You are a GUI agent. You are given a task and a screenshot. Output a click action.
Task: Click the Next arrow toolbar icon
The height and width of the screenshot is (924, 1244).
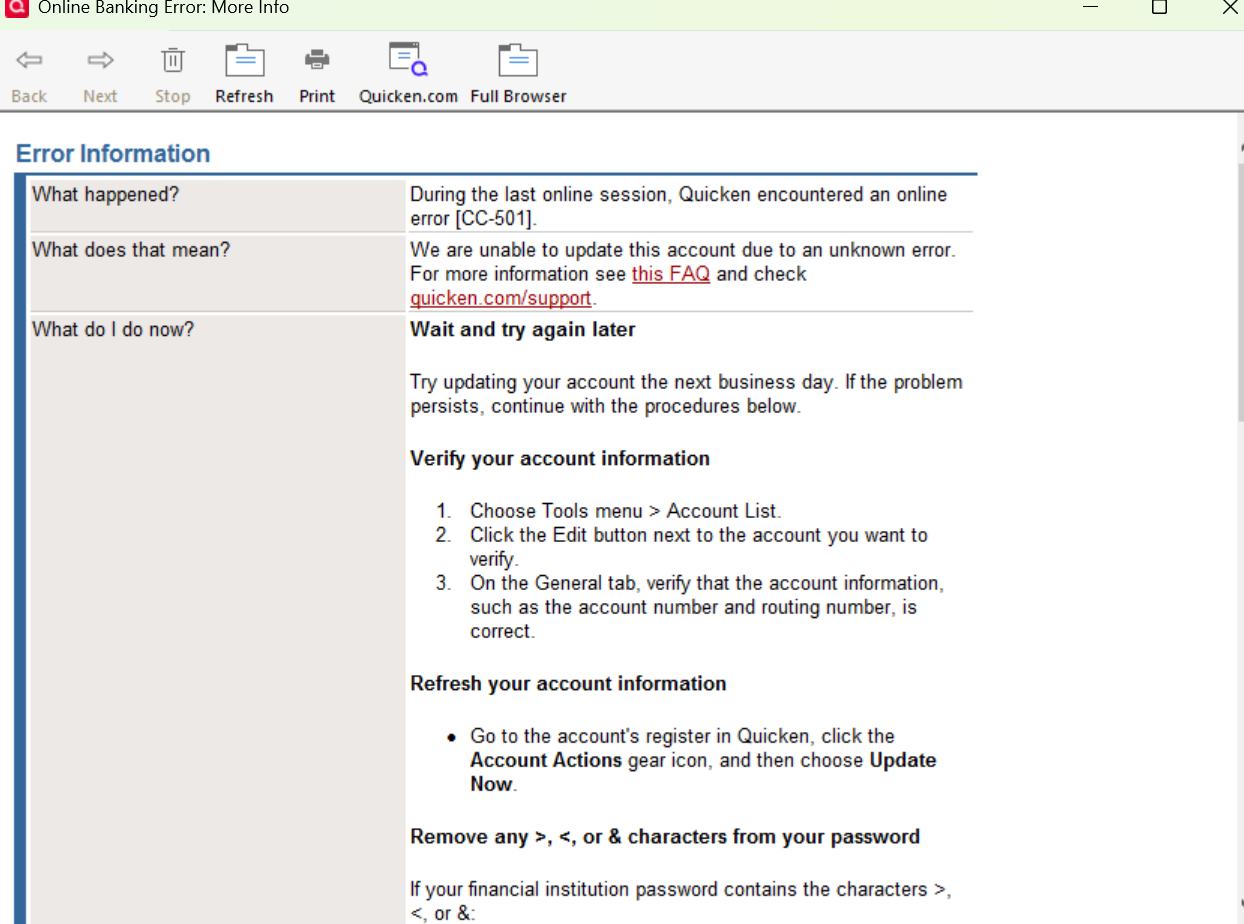click(x=100, y=61)
